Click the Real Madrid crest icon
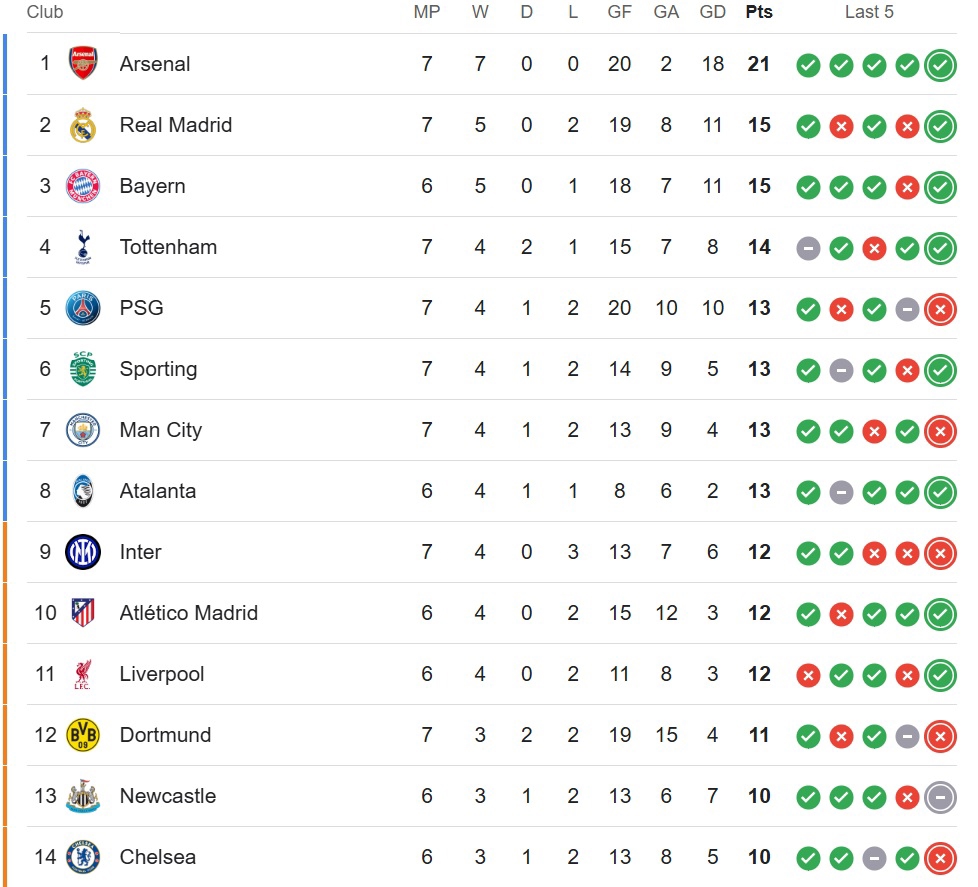 pyautogui.click(x=83, y=125)
